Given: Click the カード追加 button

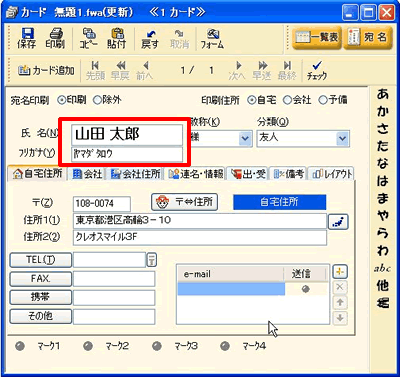Looking at the screenshot, I should [x=46, y=70].
